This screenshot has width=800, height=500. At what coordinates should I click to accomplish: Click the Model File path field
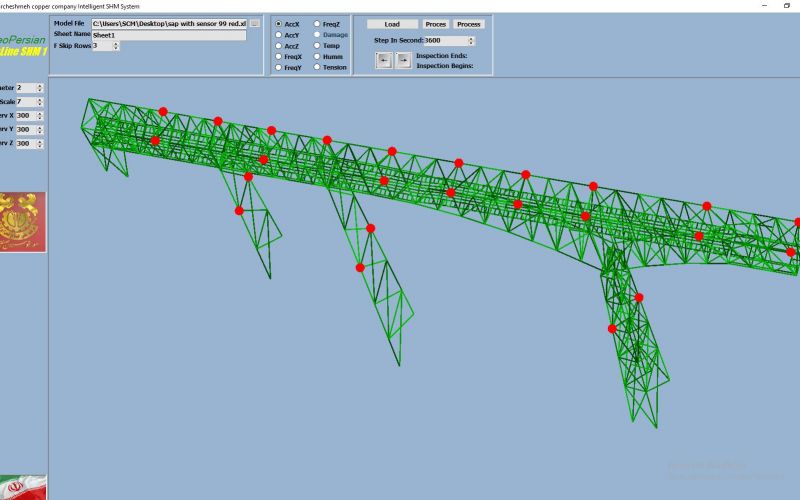(168, 23)
